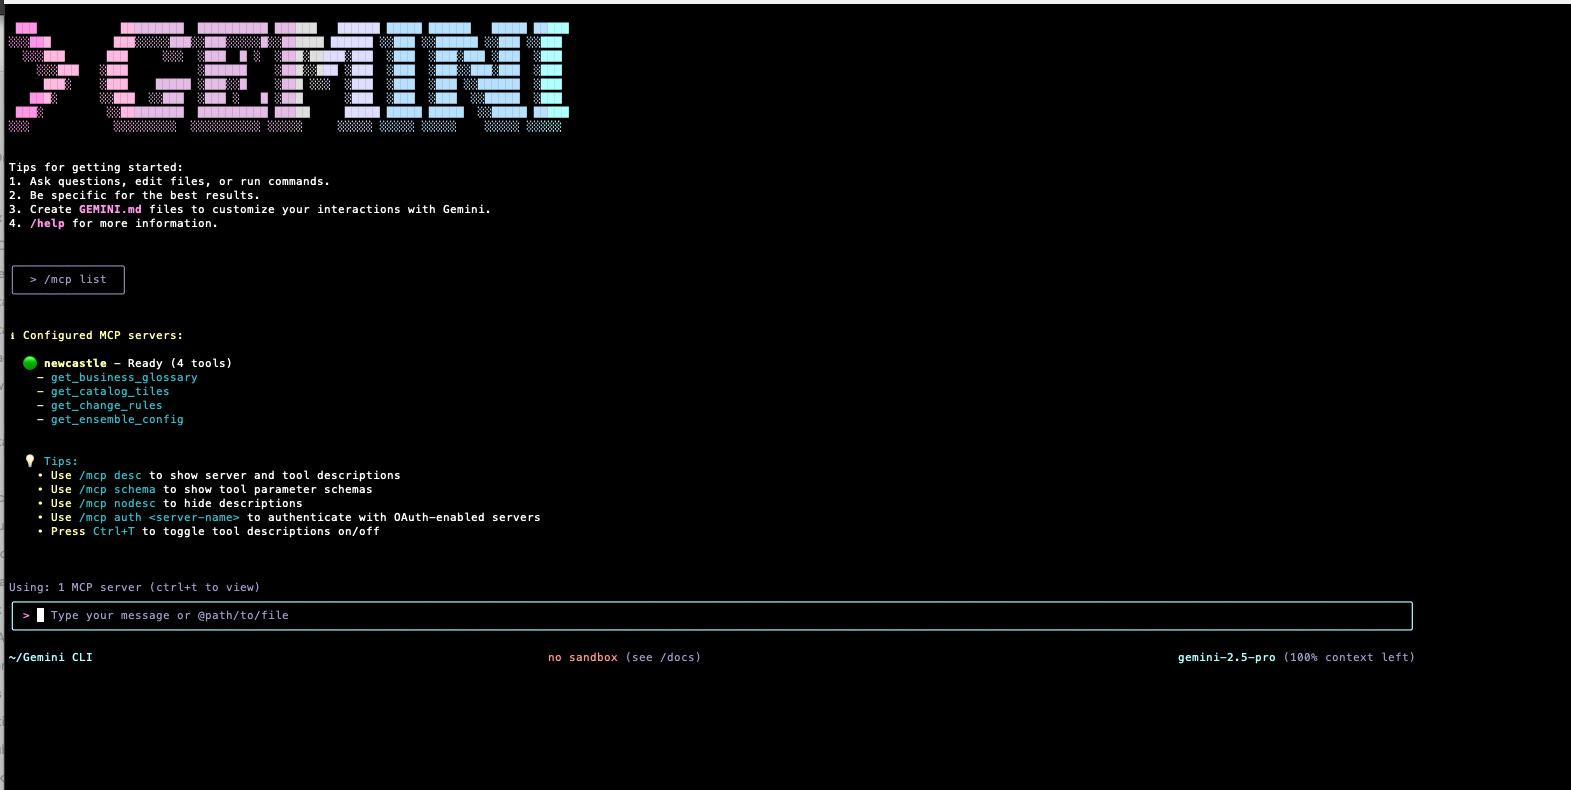Click 'Tips for getting started:' heading
This screenshot has height=790, width=1571.
pos(96,168)
